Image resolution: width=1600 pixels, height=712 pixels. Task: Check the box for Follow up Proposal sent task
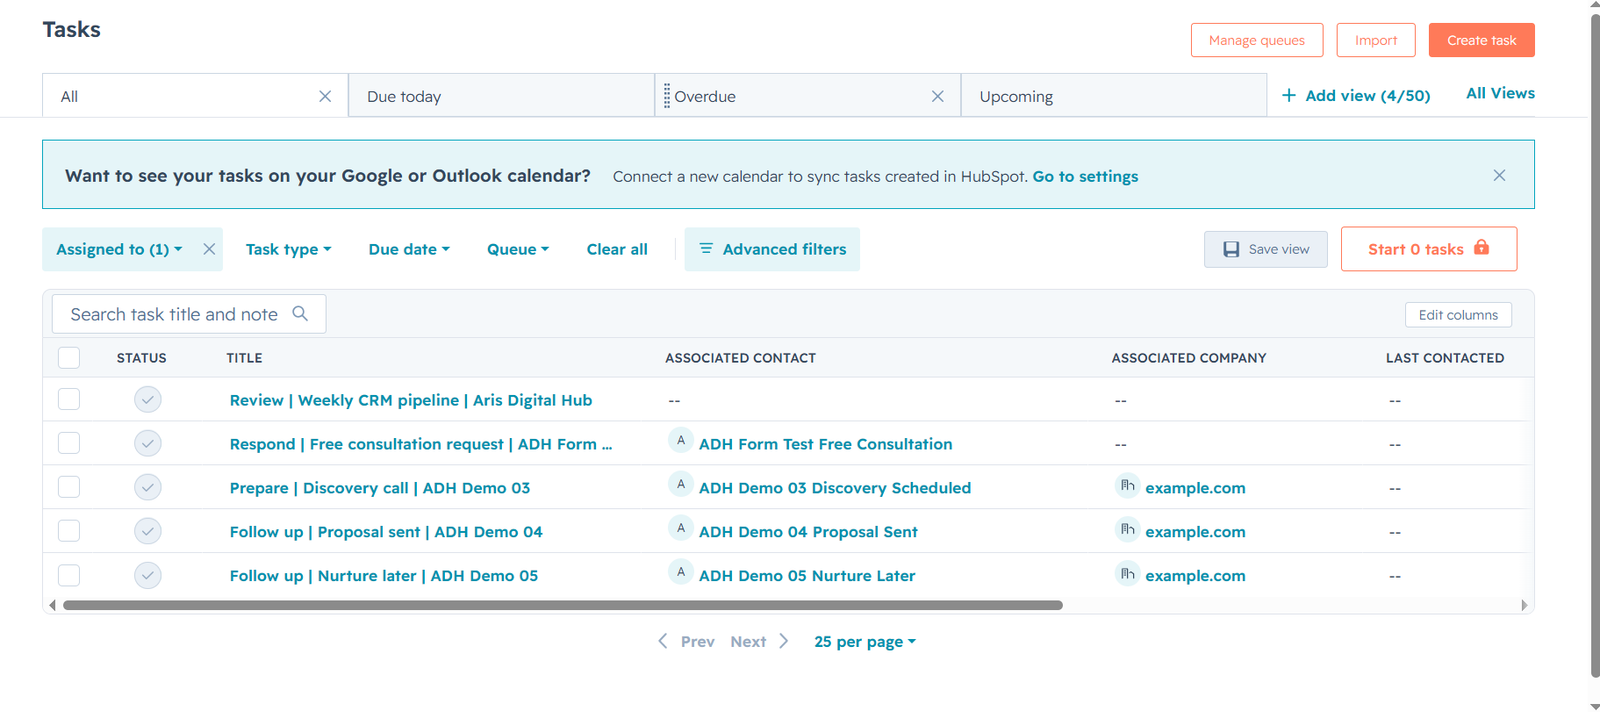pyautogui.click(x=69, y=531)
